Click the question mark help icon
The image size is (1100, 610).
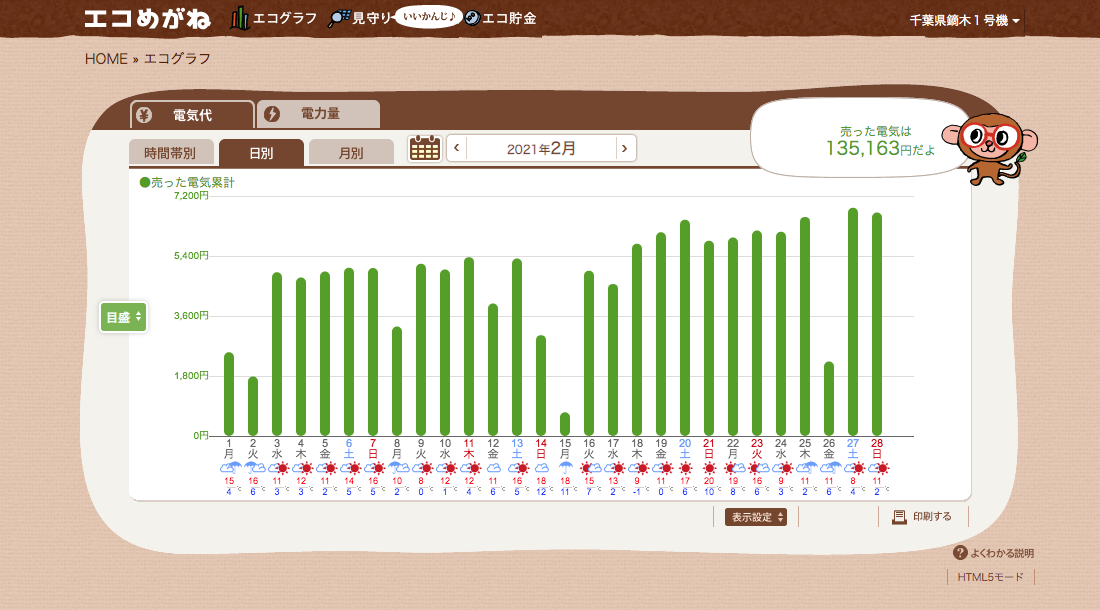pos(960,553)
